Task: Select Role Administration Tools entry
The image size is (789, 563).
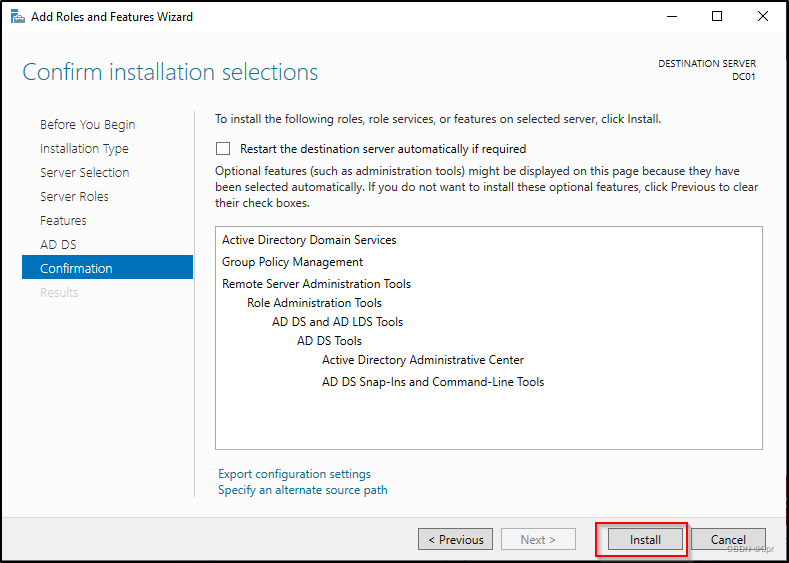Action: coord(314,303)
